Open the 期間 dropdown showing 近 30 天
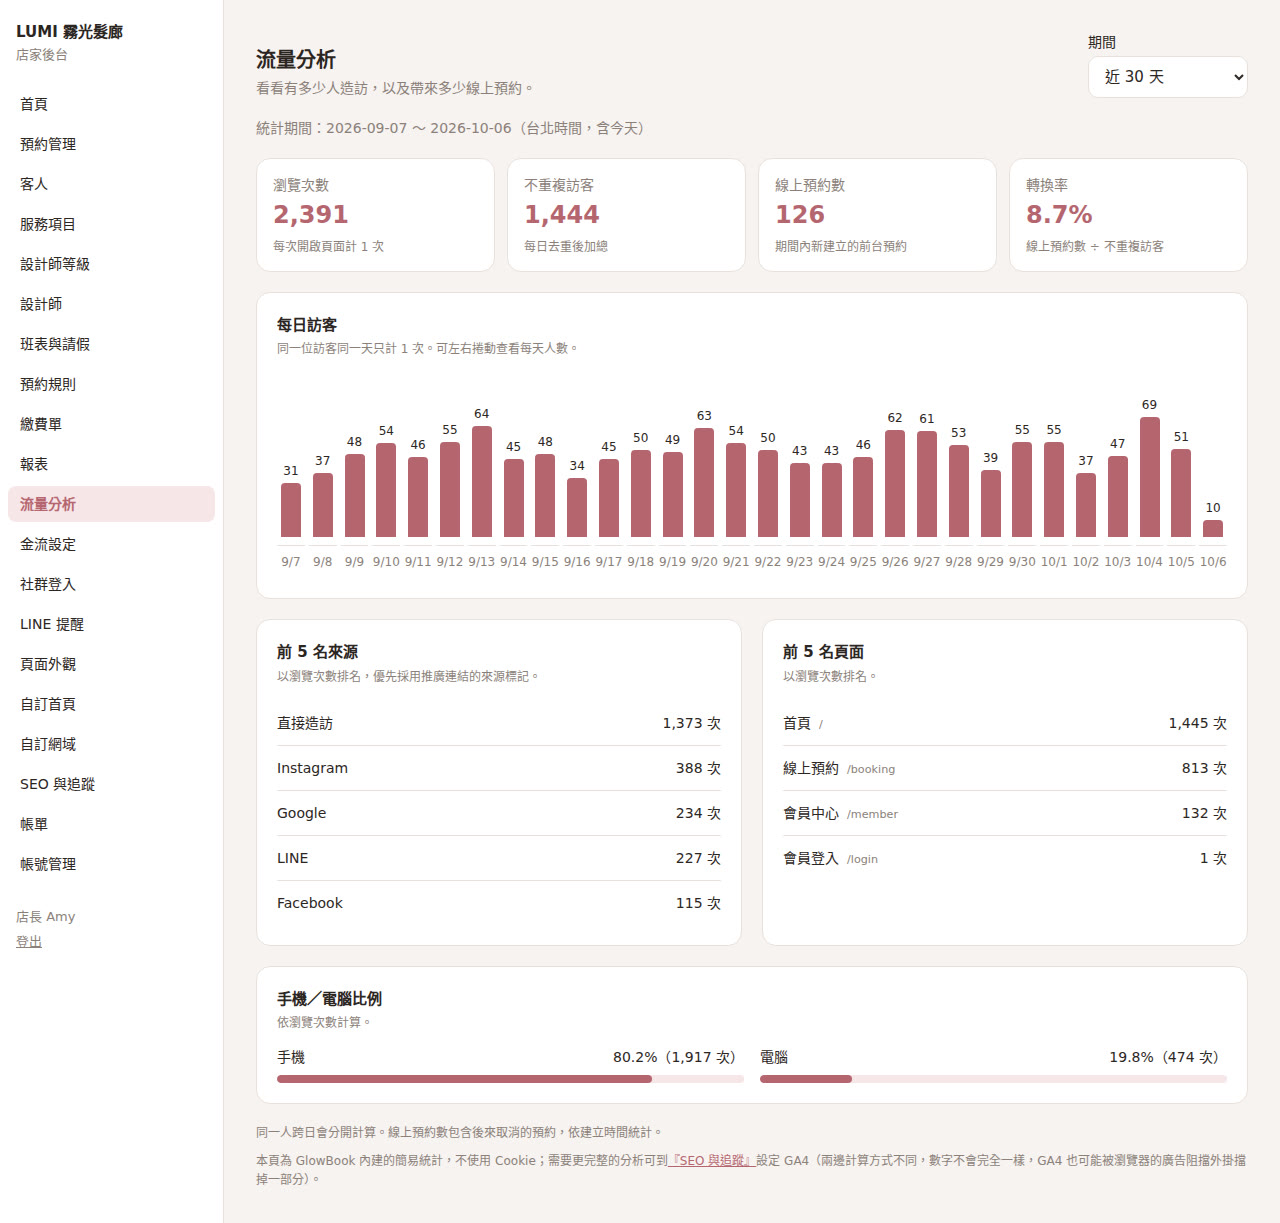The image size is (1280, 1223). click(1167, 77)
